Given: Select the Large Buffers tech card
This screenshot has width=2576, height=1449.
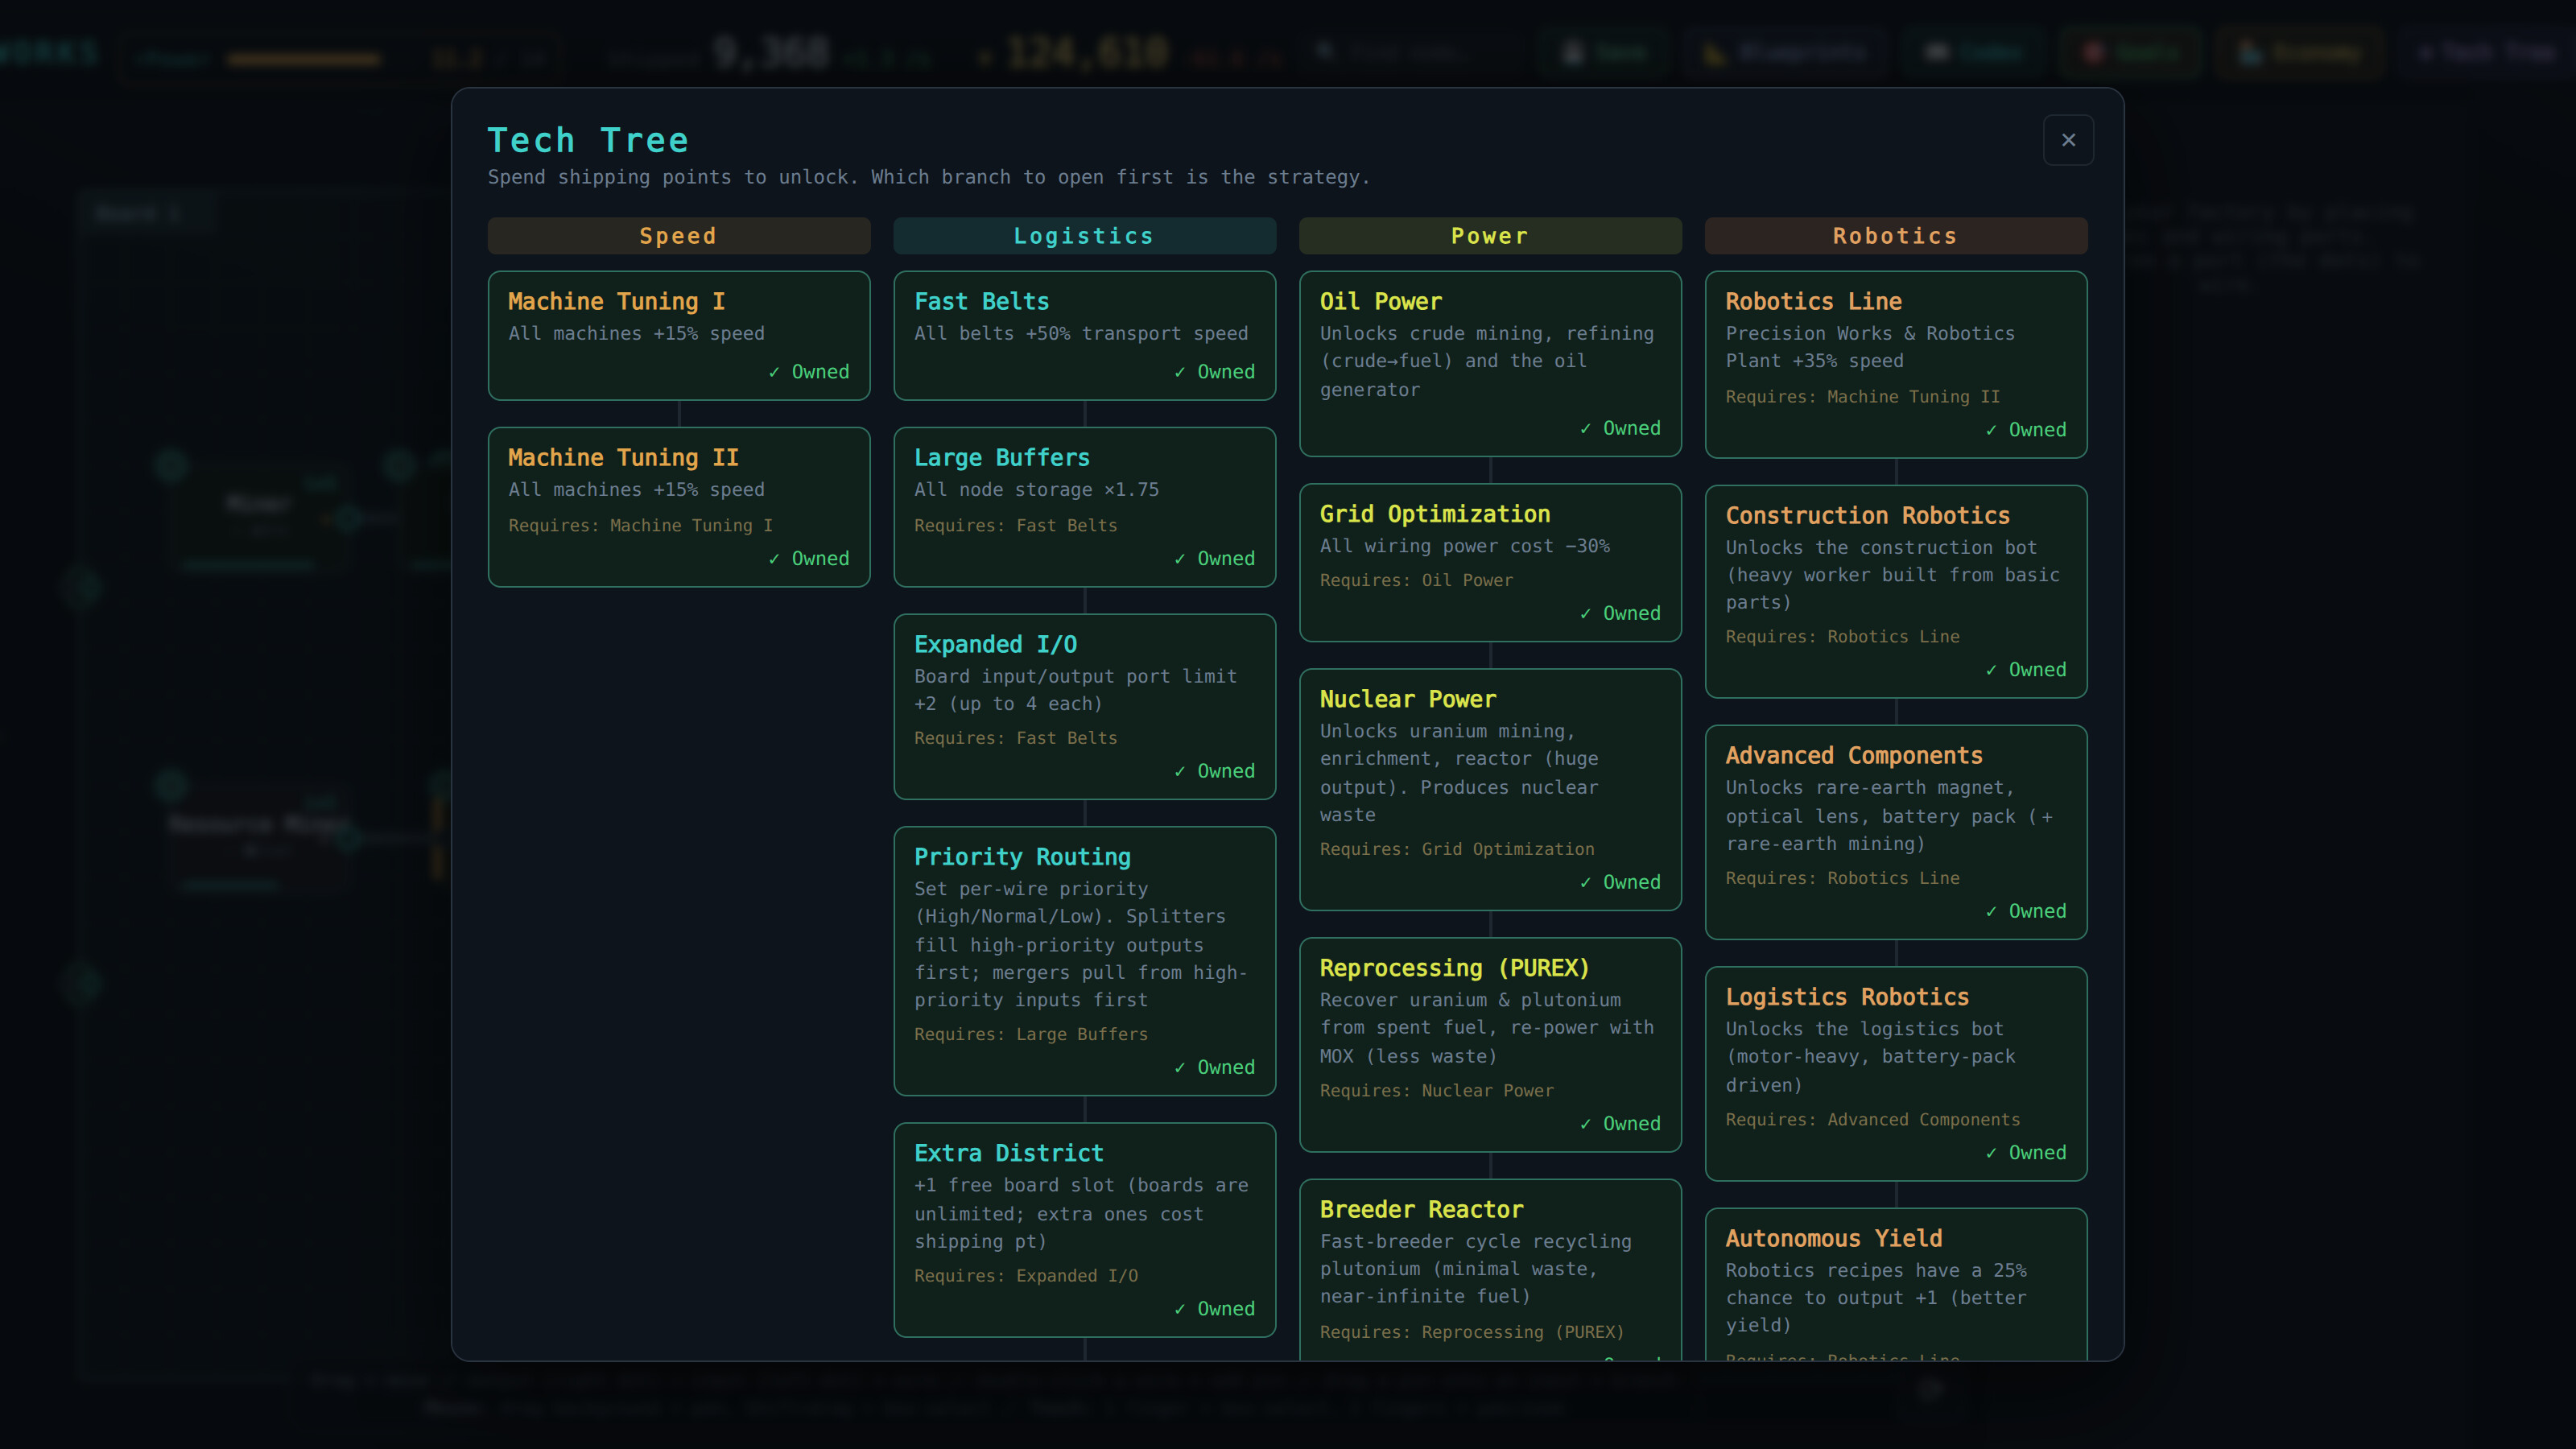Looking at the screenshot, I should coord(1084,507).
